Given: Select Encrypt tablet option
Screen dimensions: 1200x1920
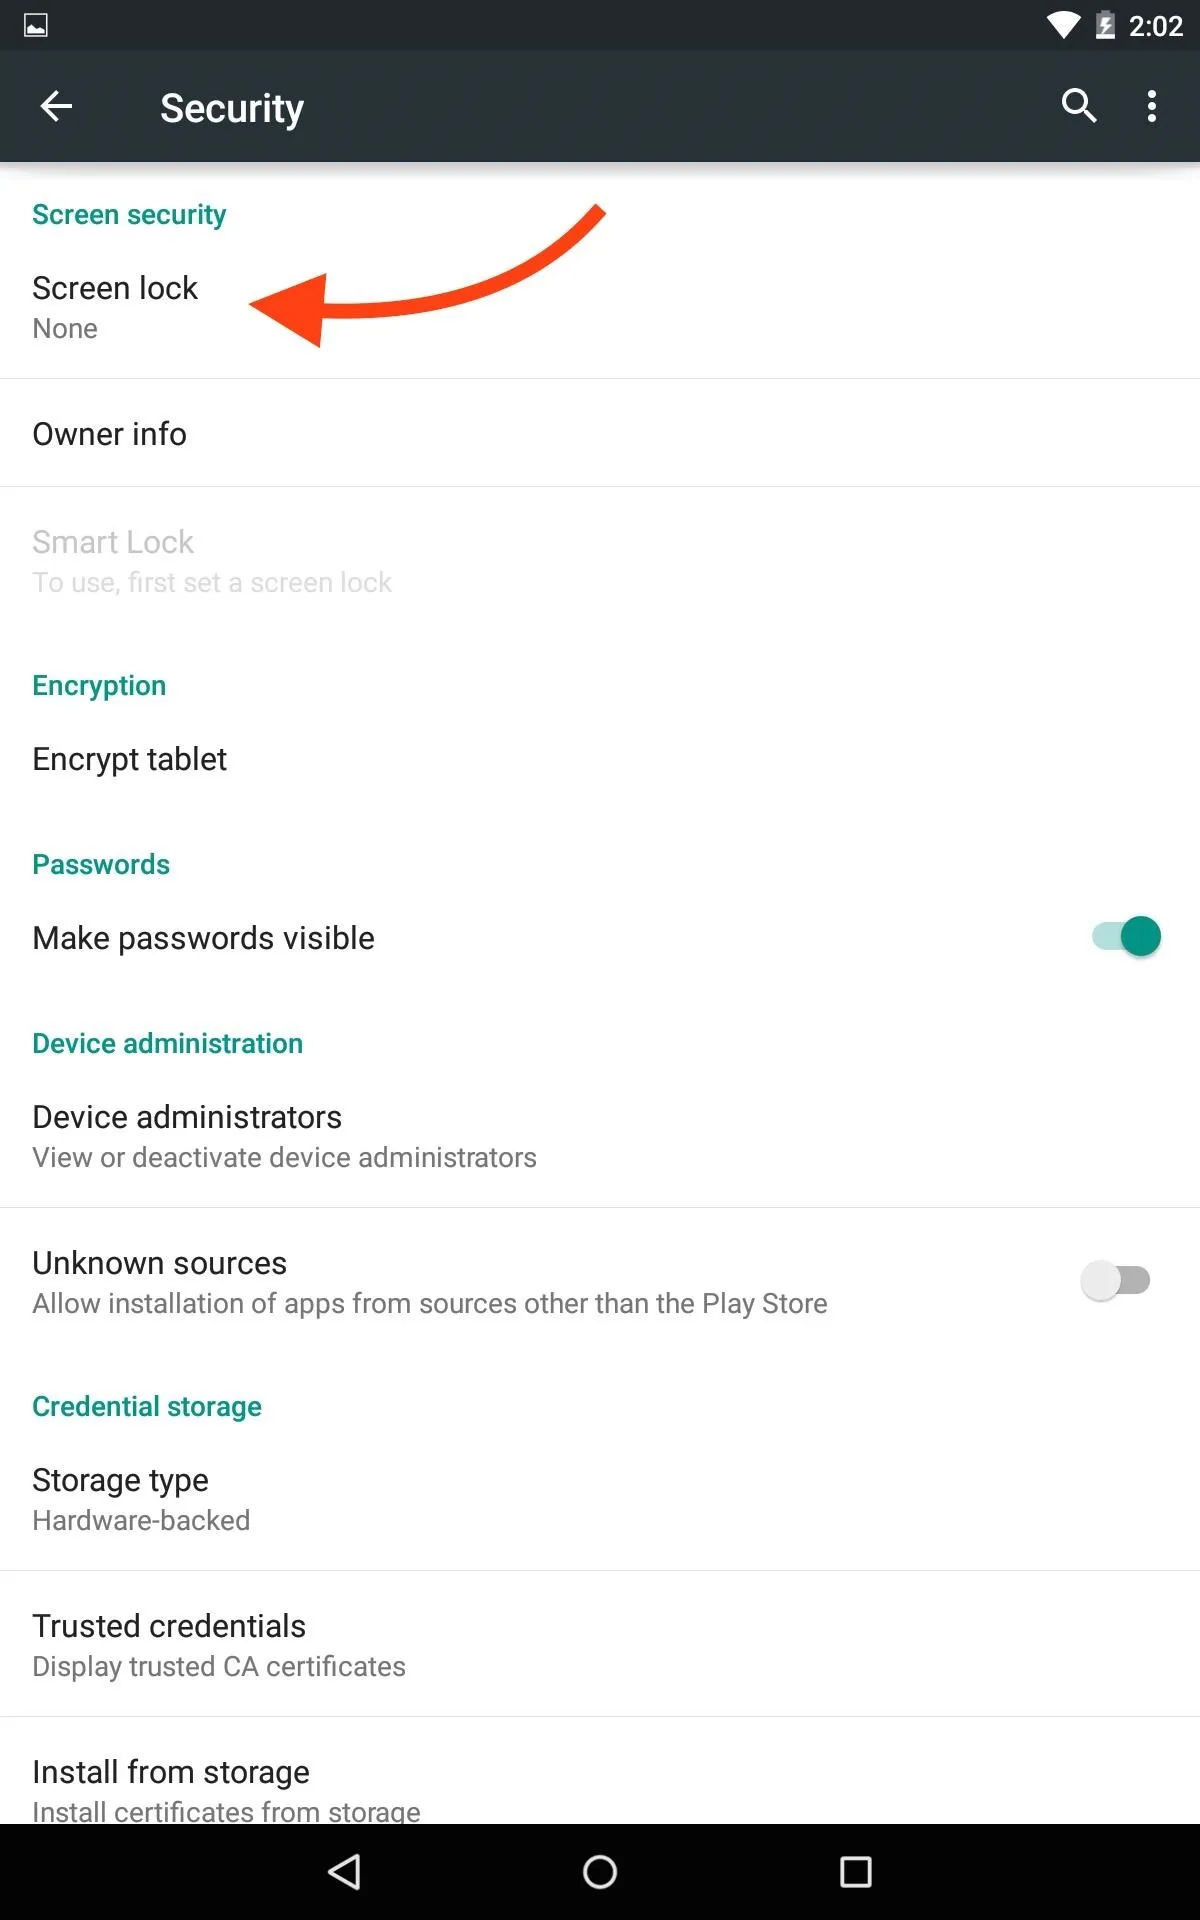Looking at the screenshot, I should coord(600,759).
